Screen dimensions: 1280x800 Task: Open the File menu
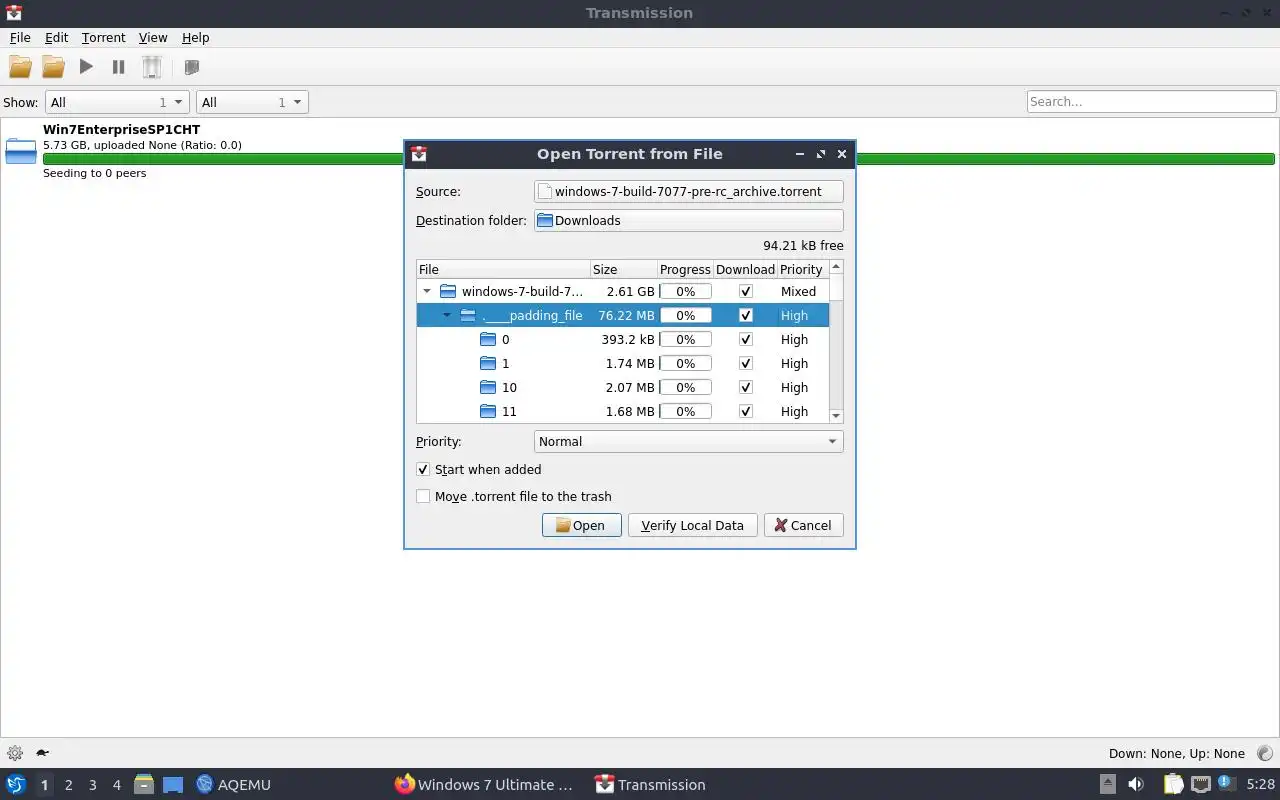pyautogui.click(x=20, y=37)
